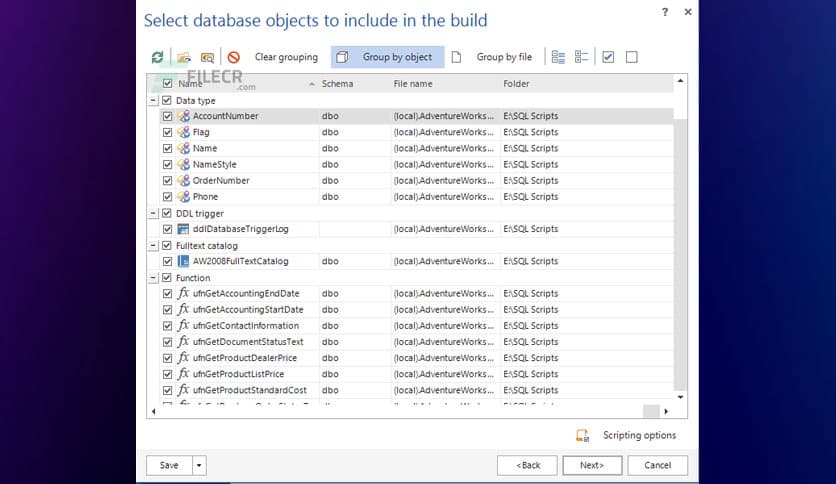This screenshot has width=836, height=484.
Task: Uncheck the AccountNumber row checkbox
Action: pos(167,116)
